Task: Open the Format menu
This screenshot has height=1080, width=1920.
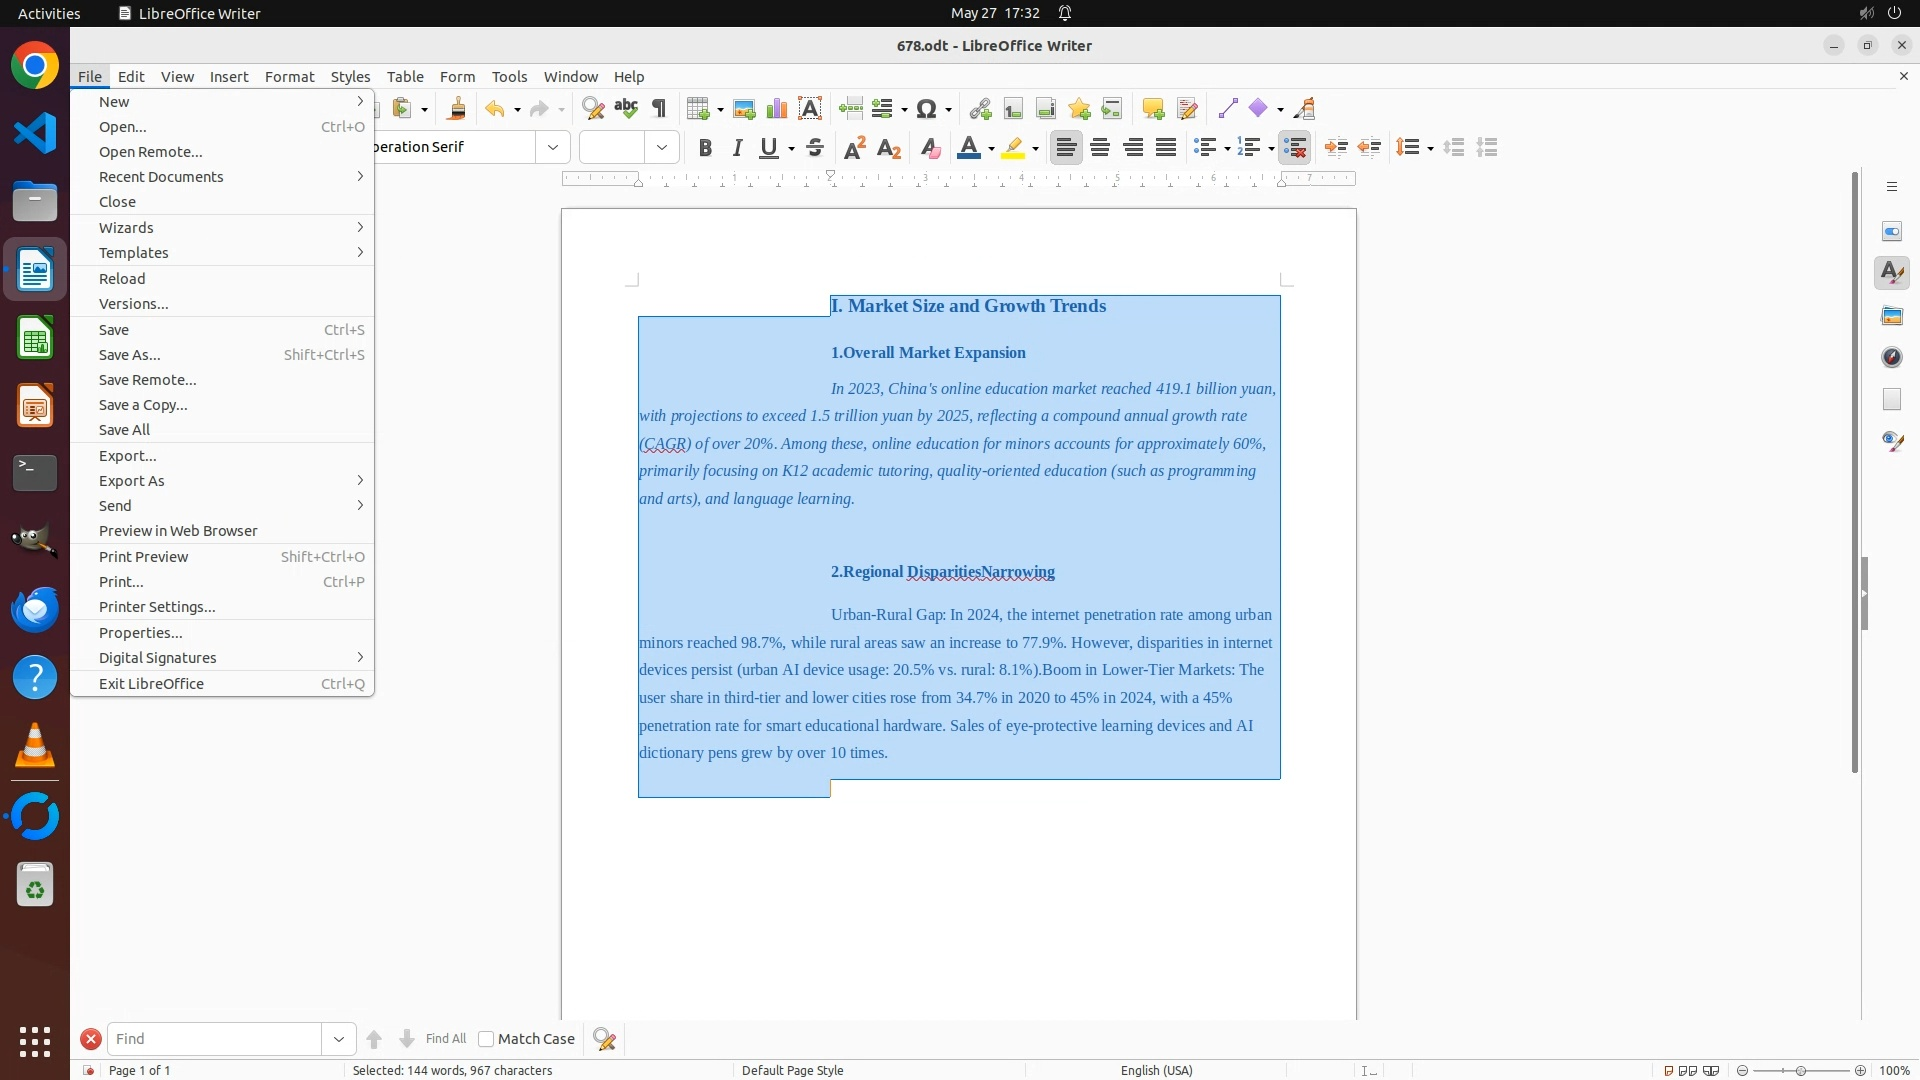Action: pos(289,77)
